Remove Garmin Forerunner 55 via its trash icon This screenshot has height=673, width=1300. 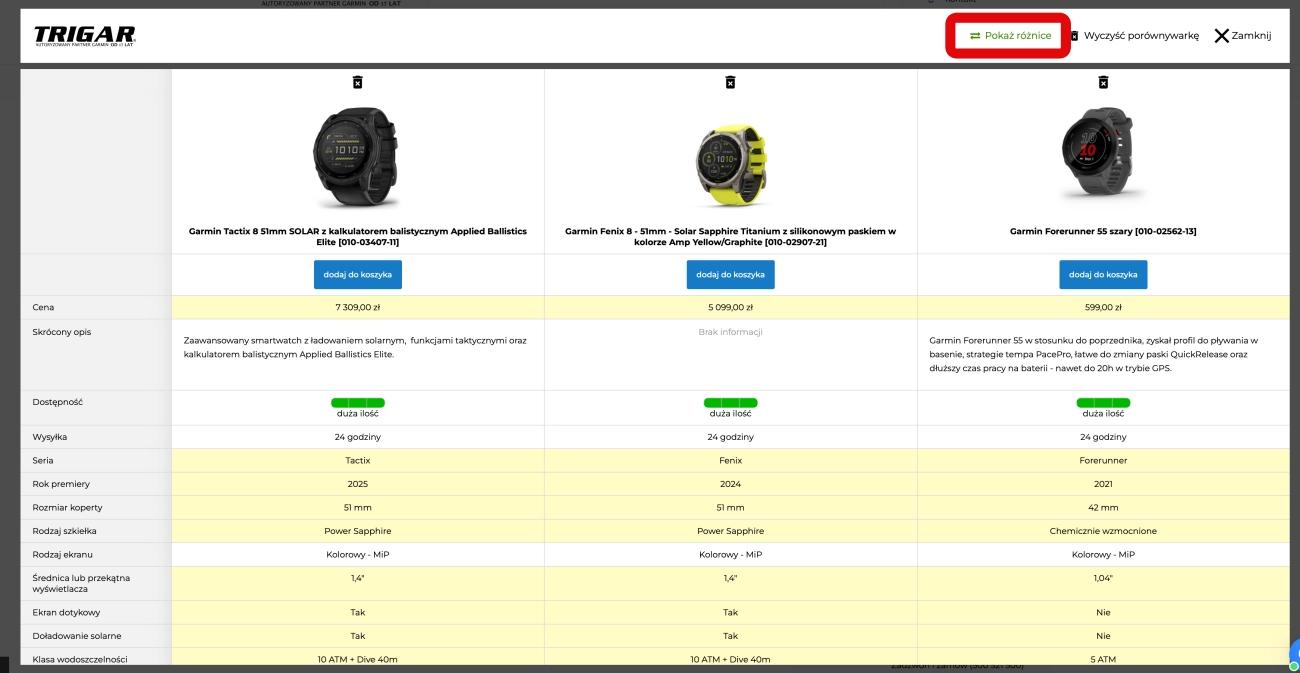(x=1103, y=82)
